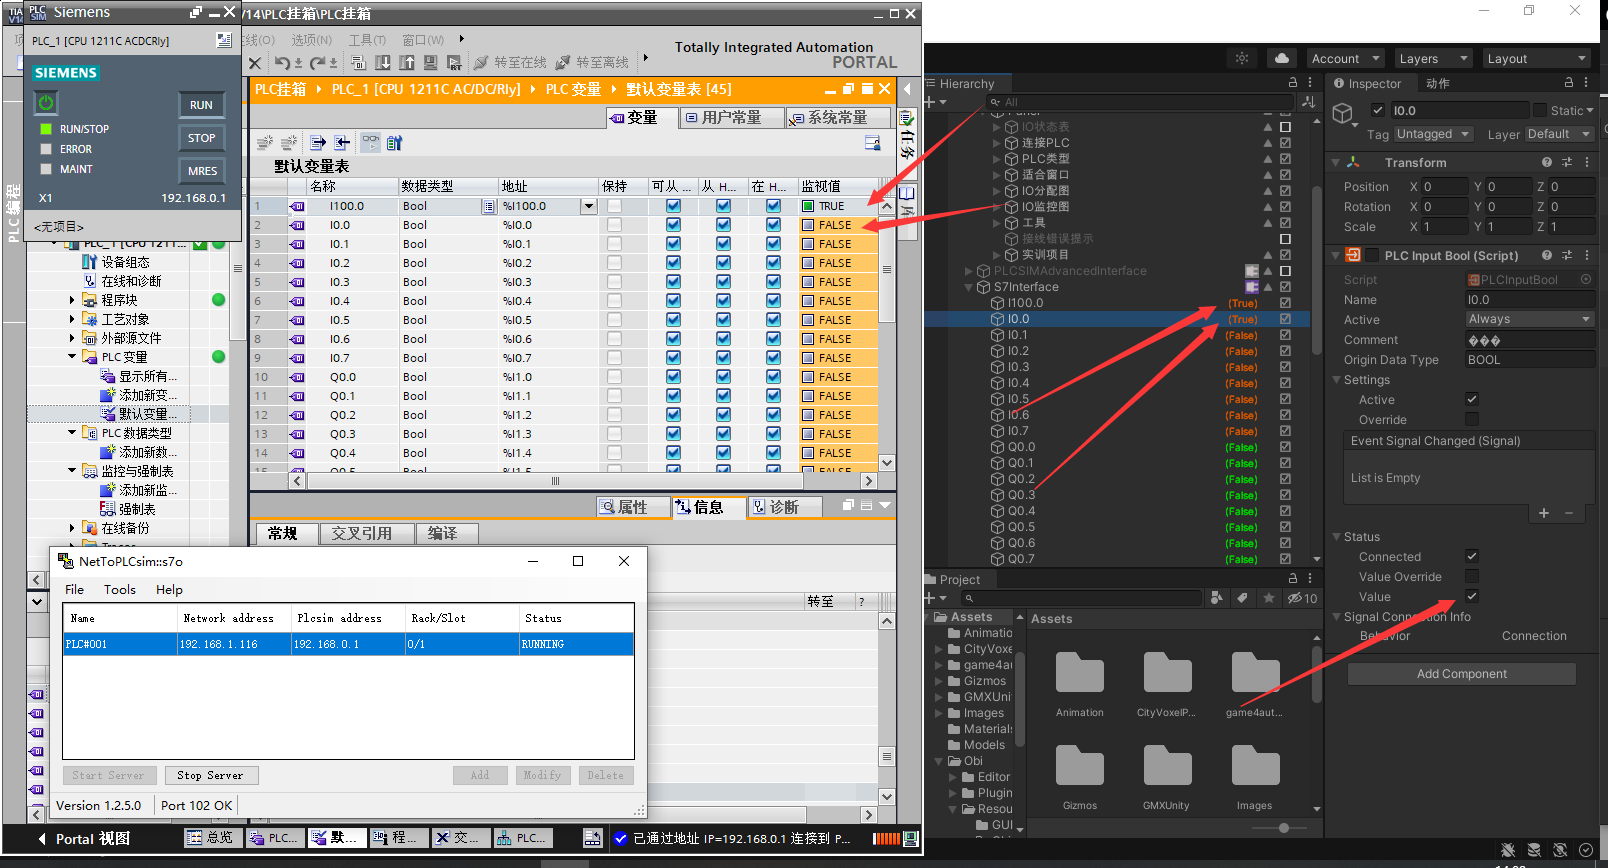Viewport: 1608px width, 868px height.
Task: Click the download to device icon
Action: [383, 63]
